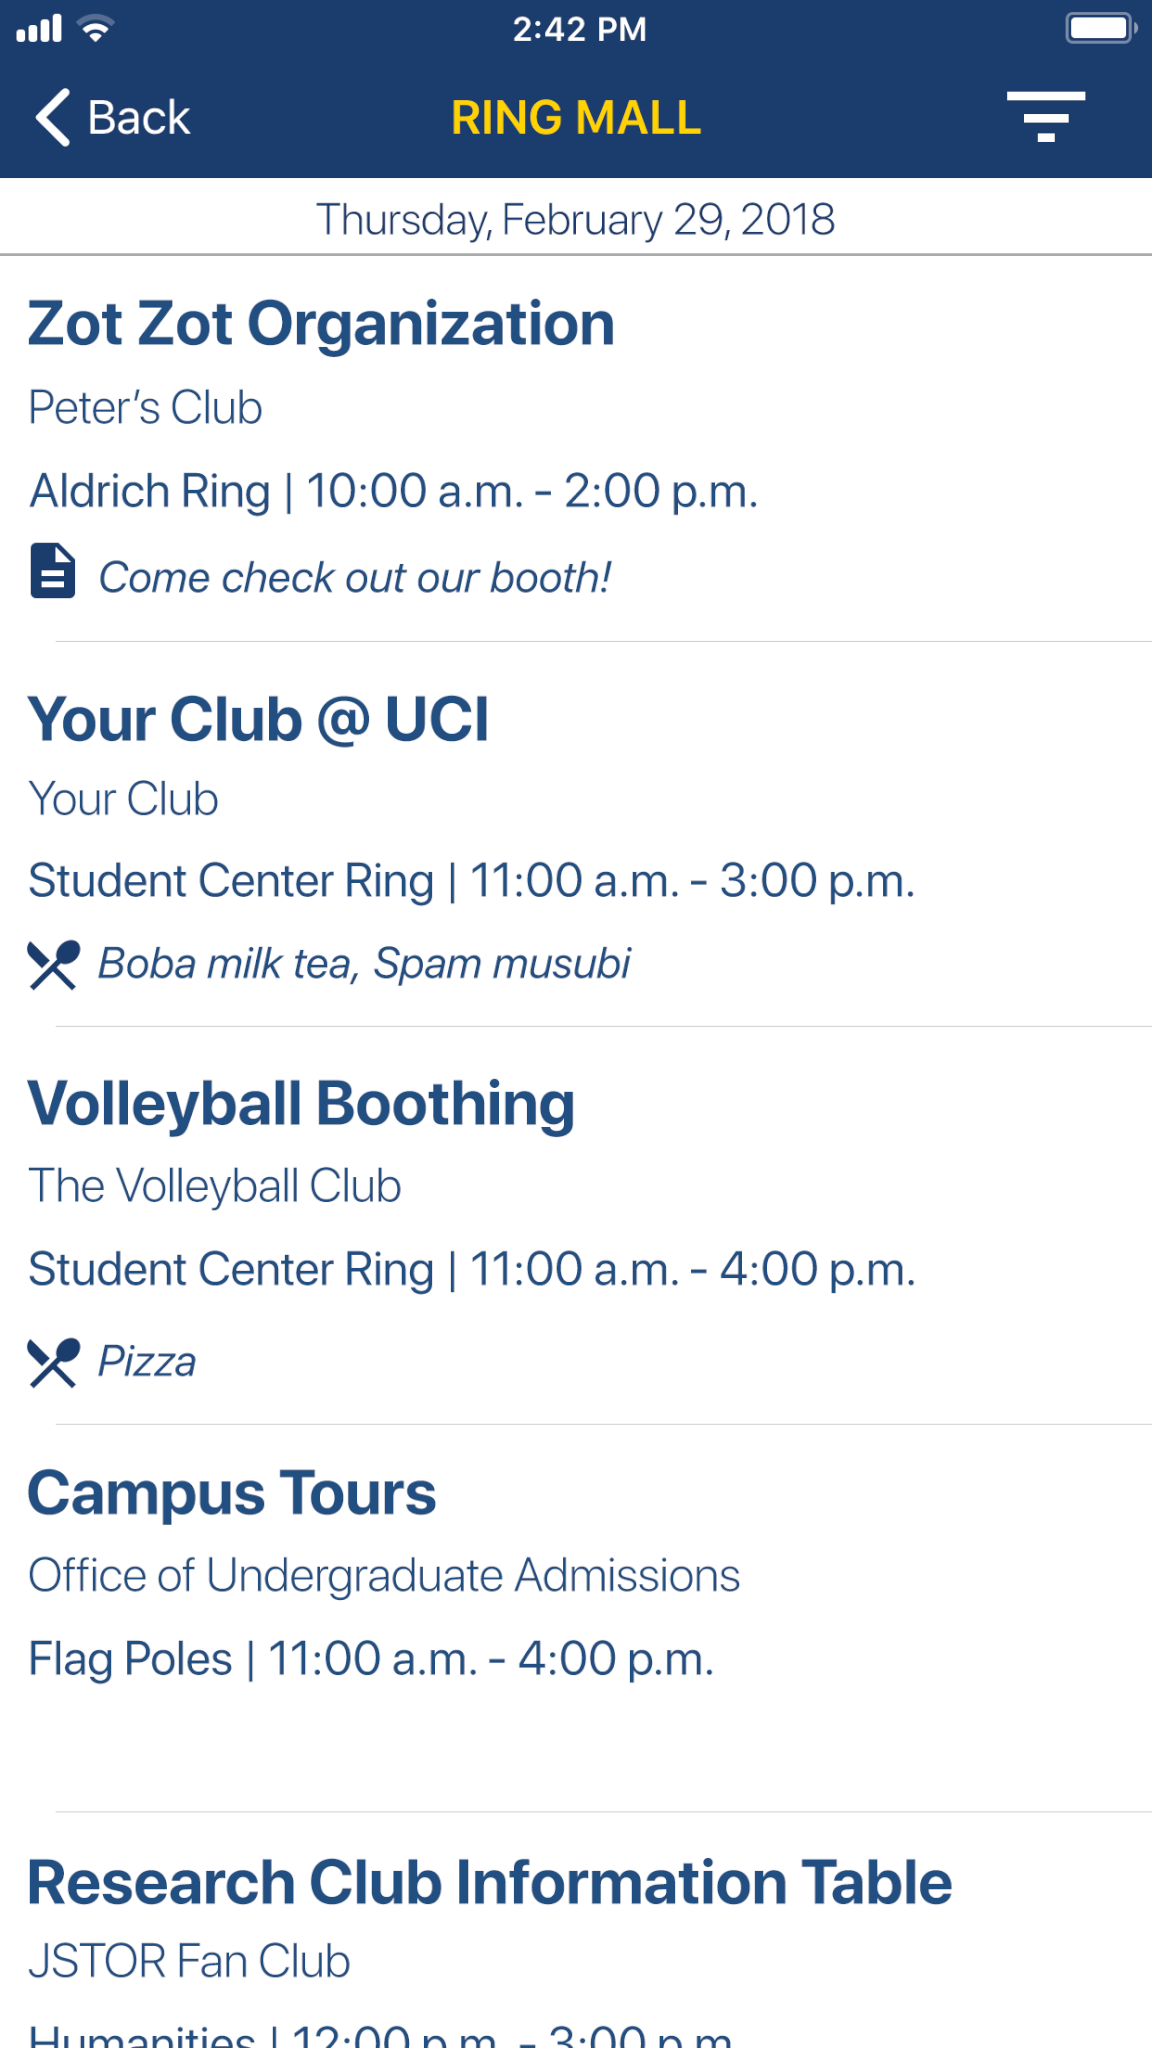This screenshot has width=1152, height=2048.
Task: Tap Office of Undergraduate Admissions text
Action: click(x=384, y=1575)
